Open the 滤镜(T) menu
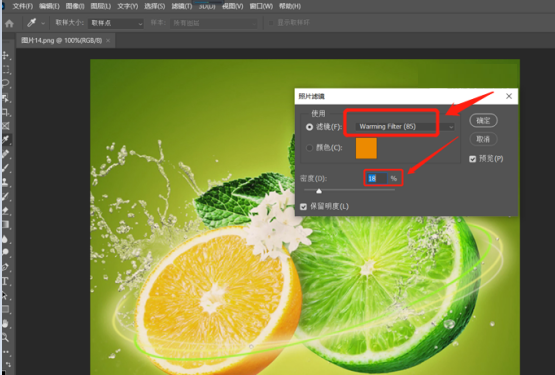Viewport: 555px width, 375px height. [x=182, y=6]
